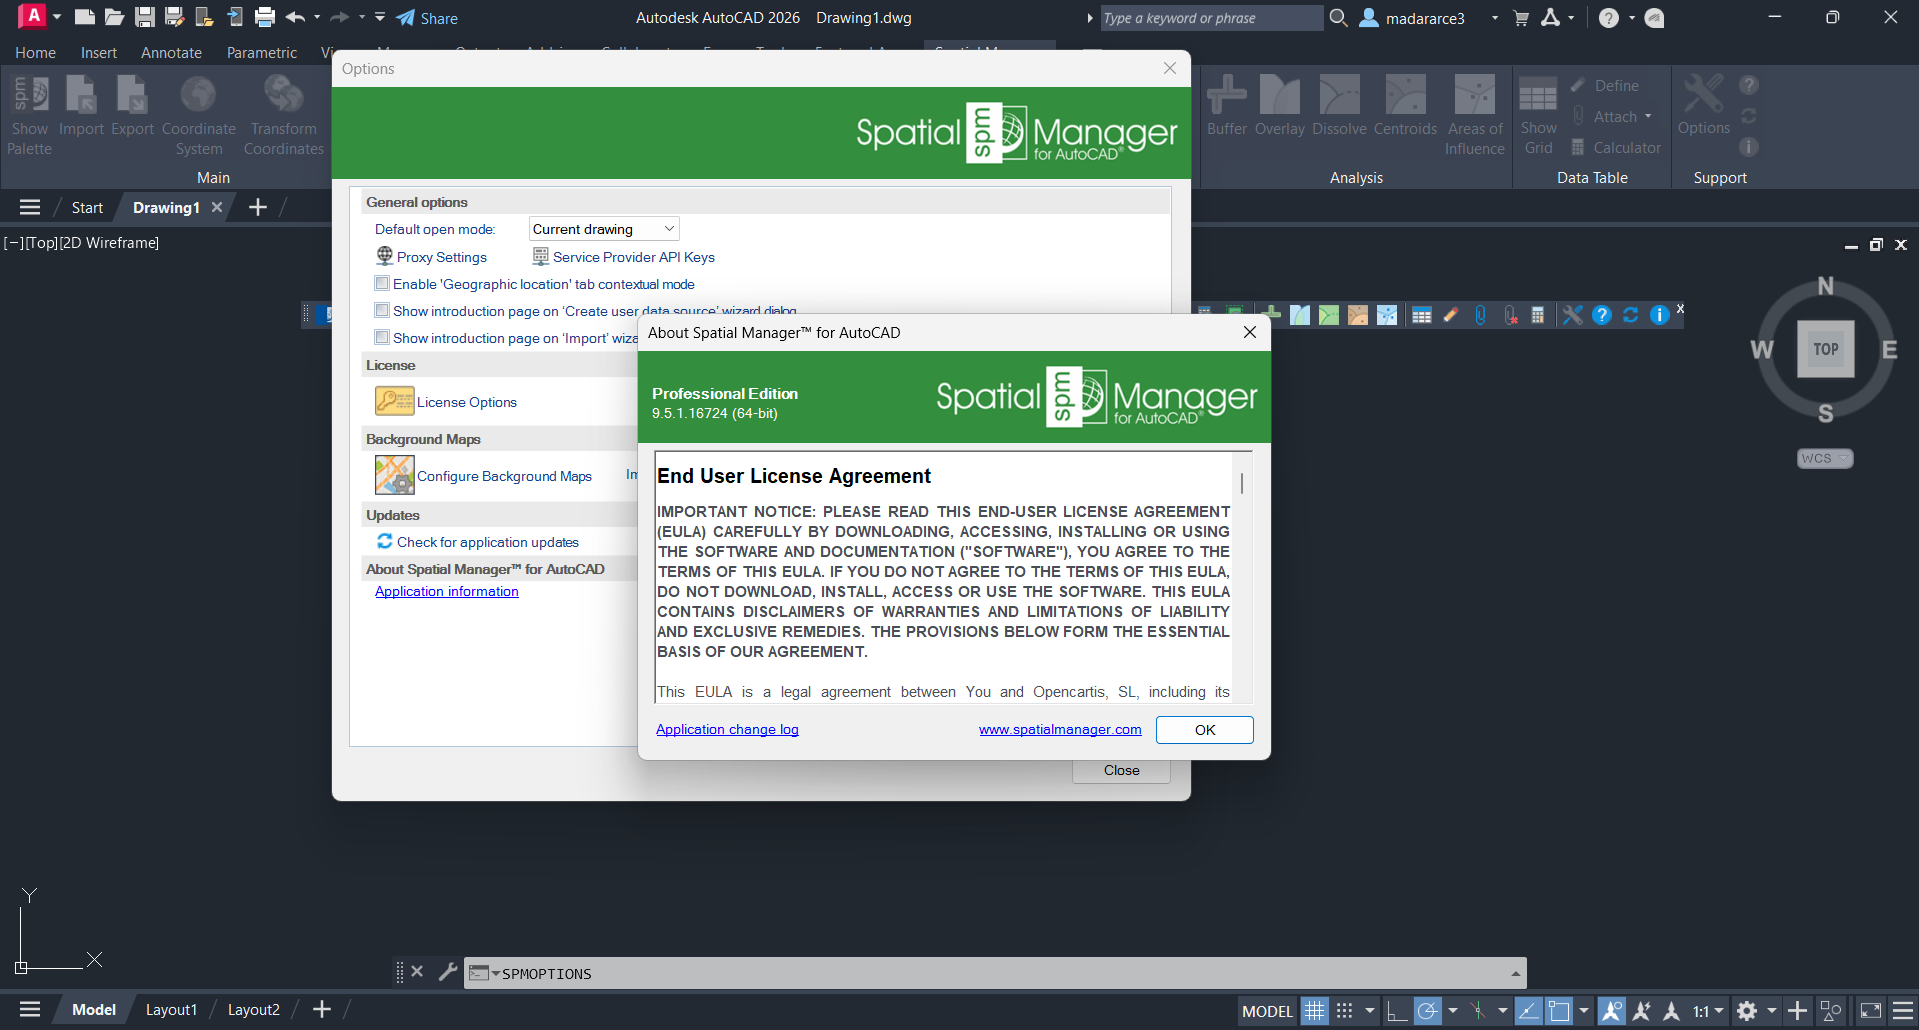Viewport: 1919px width, 1030px height.
Task: Click the Plot printer icon in quick access toolbar
Action: tap(265, 17)
